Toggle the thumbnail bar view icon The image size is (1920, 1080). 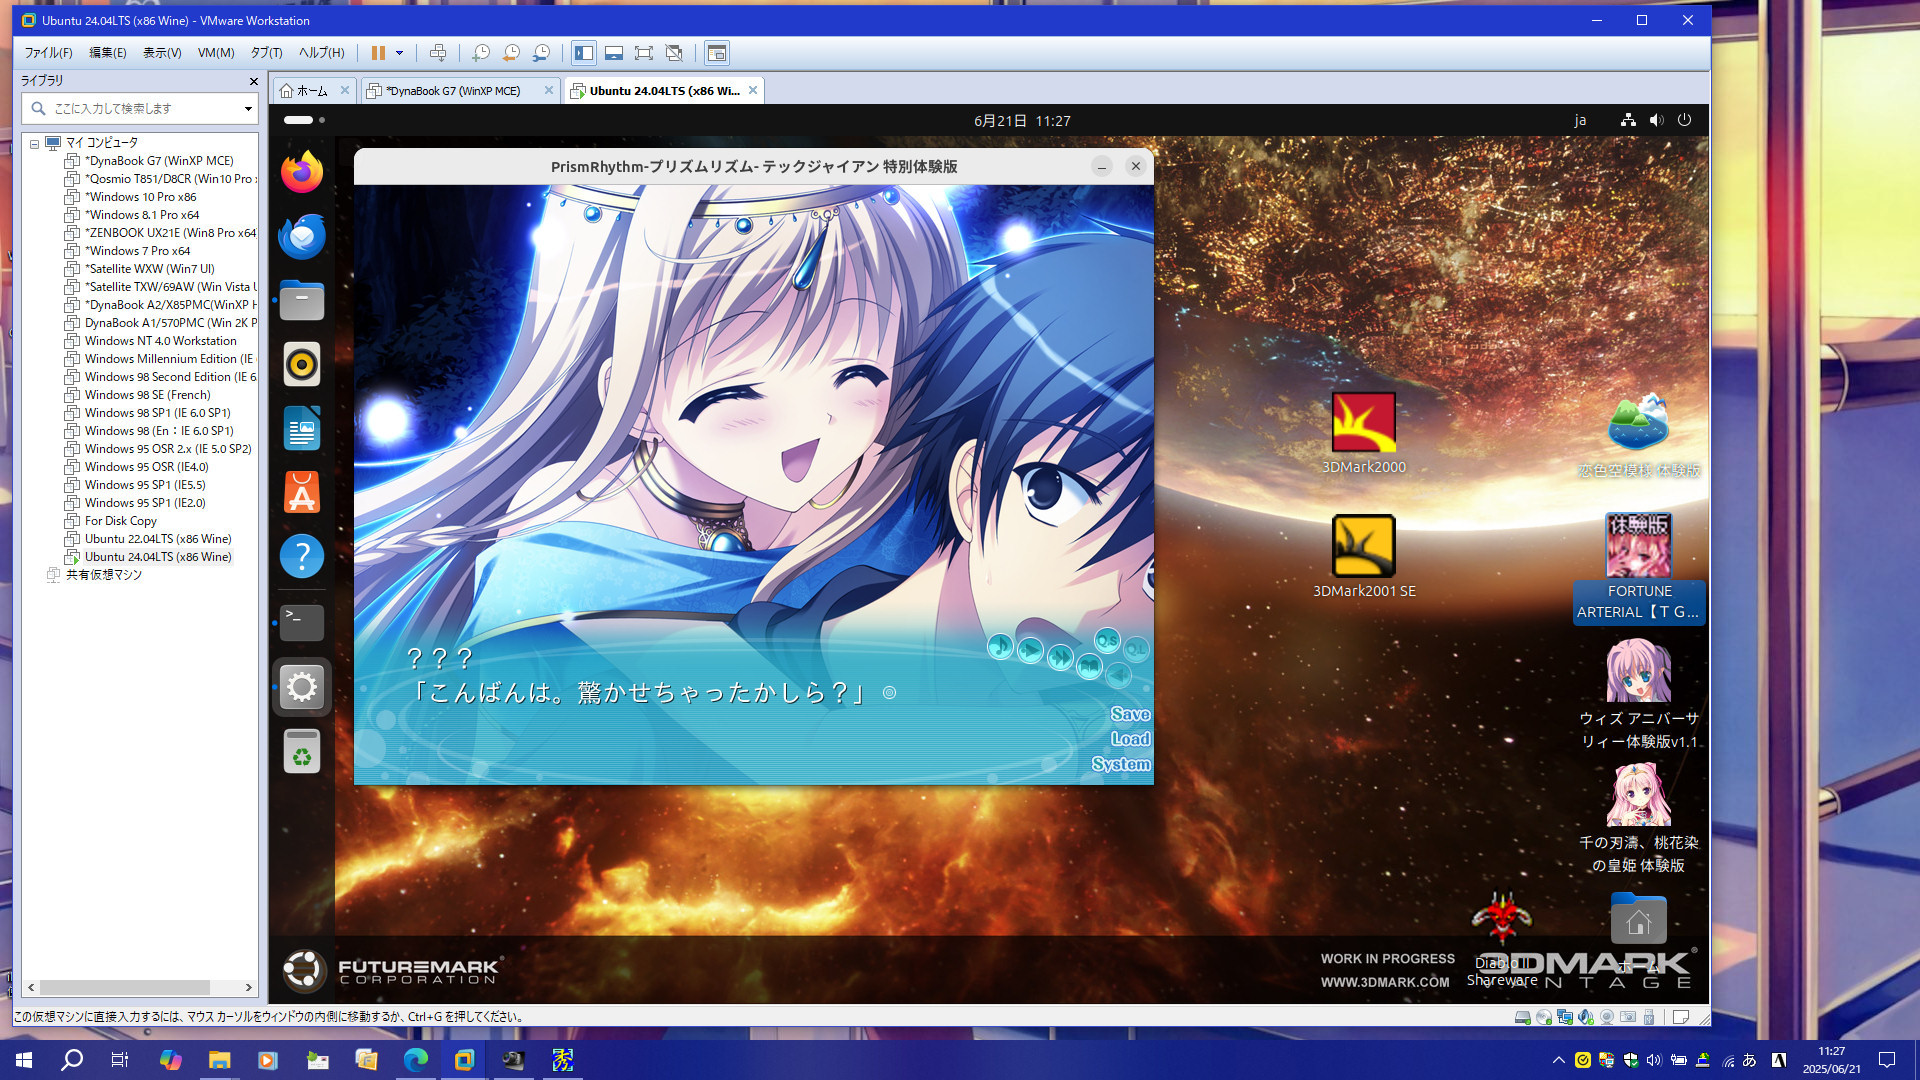tap(614, 53)
